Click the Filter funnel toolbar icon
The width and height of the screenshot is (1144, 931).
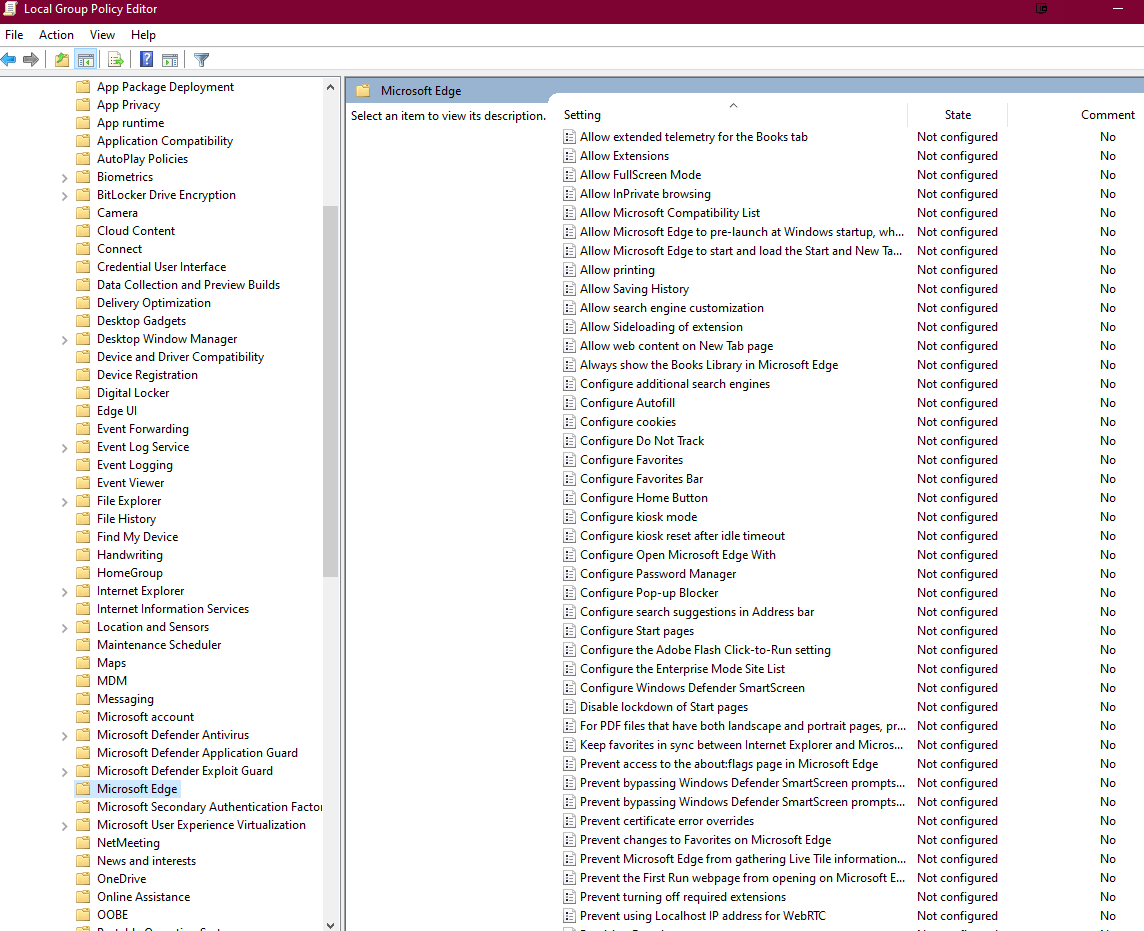coord(202,60)
